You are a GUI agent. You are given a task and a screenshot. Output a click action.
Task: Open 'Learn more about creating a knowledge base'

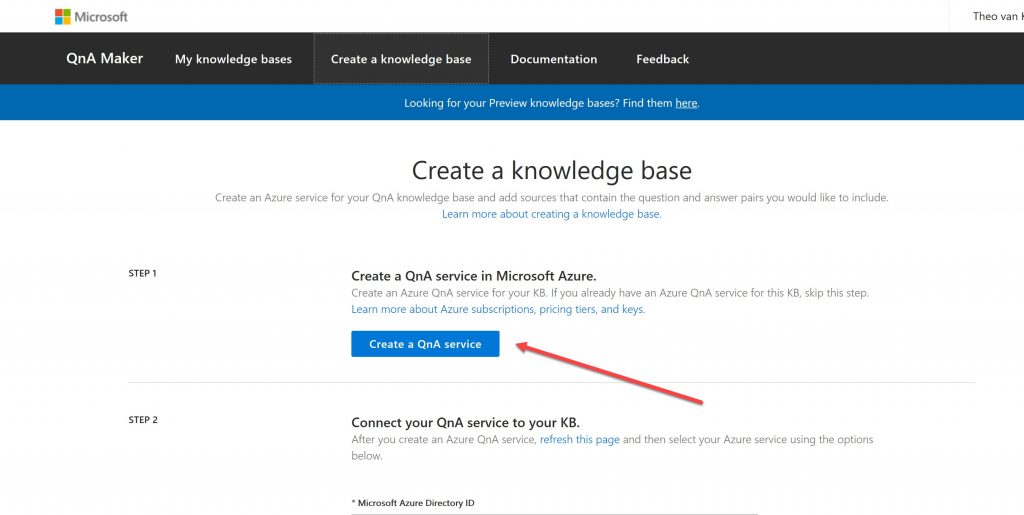(x=551, y=214)
